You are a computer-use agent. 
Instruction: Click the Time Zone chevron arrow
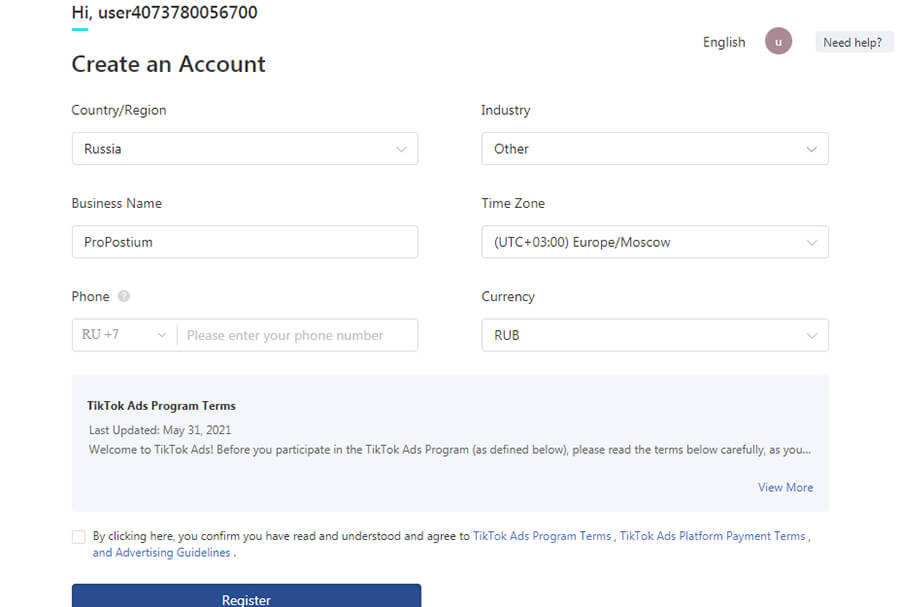811,242
